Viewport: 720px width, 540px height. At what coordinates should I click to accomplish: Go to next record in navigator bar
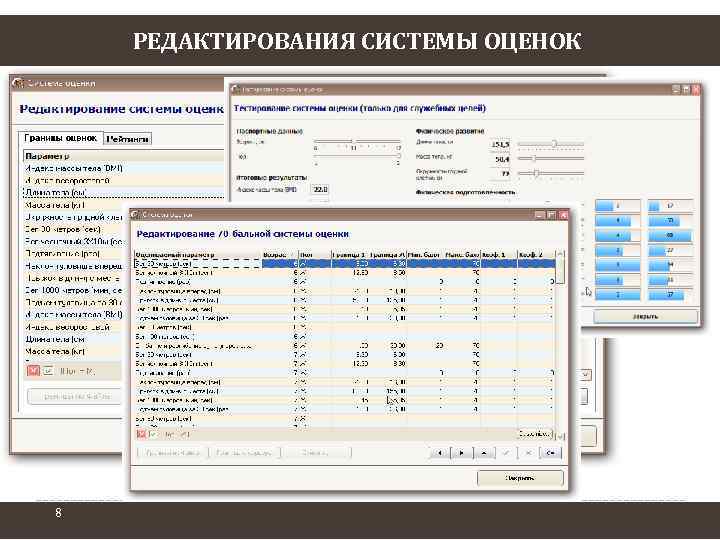pyautogui.click(x=461, y=453)
